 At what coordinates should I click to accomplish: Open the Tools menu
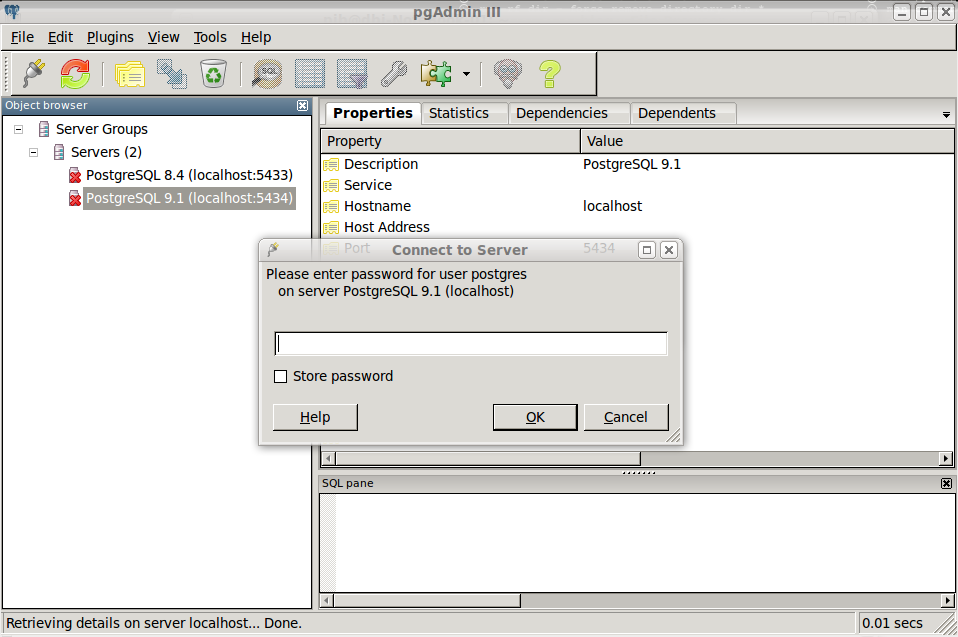pyautogui.click(x=210, y=37)
